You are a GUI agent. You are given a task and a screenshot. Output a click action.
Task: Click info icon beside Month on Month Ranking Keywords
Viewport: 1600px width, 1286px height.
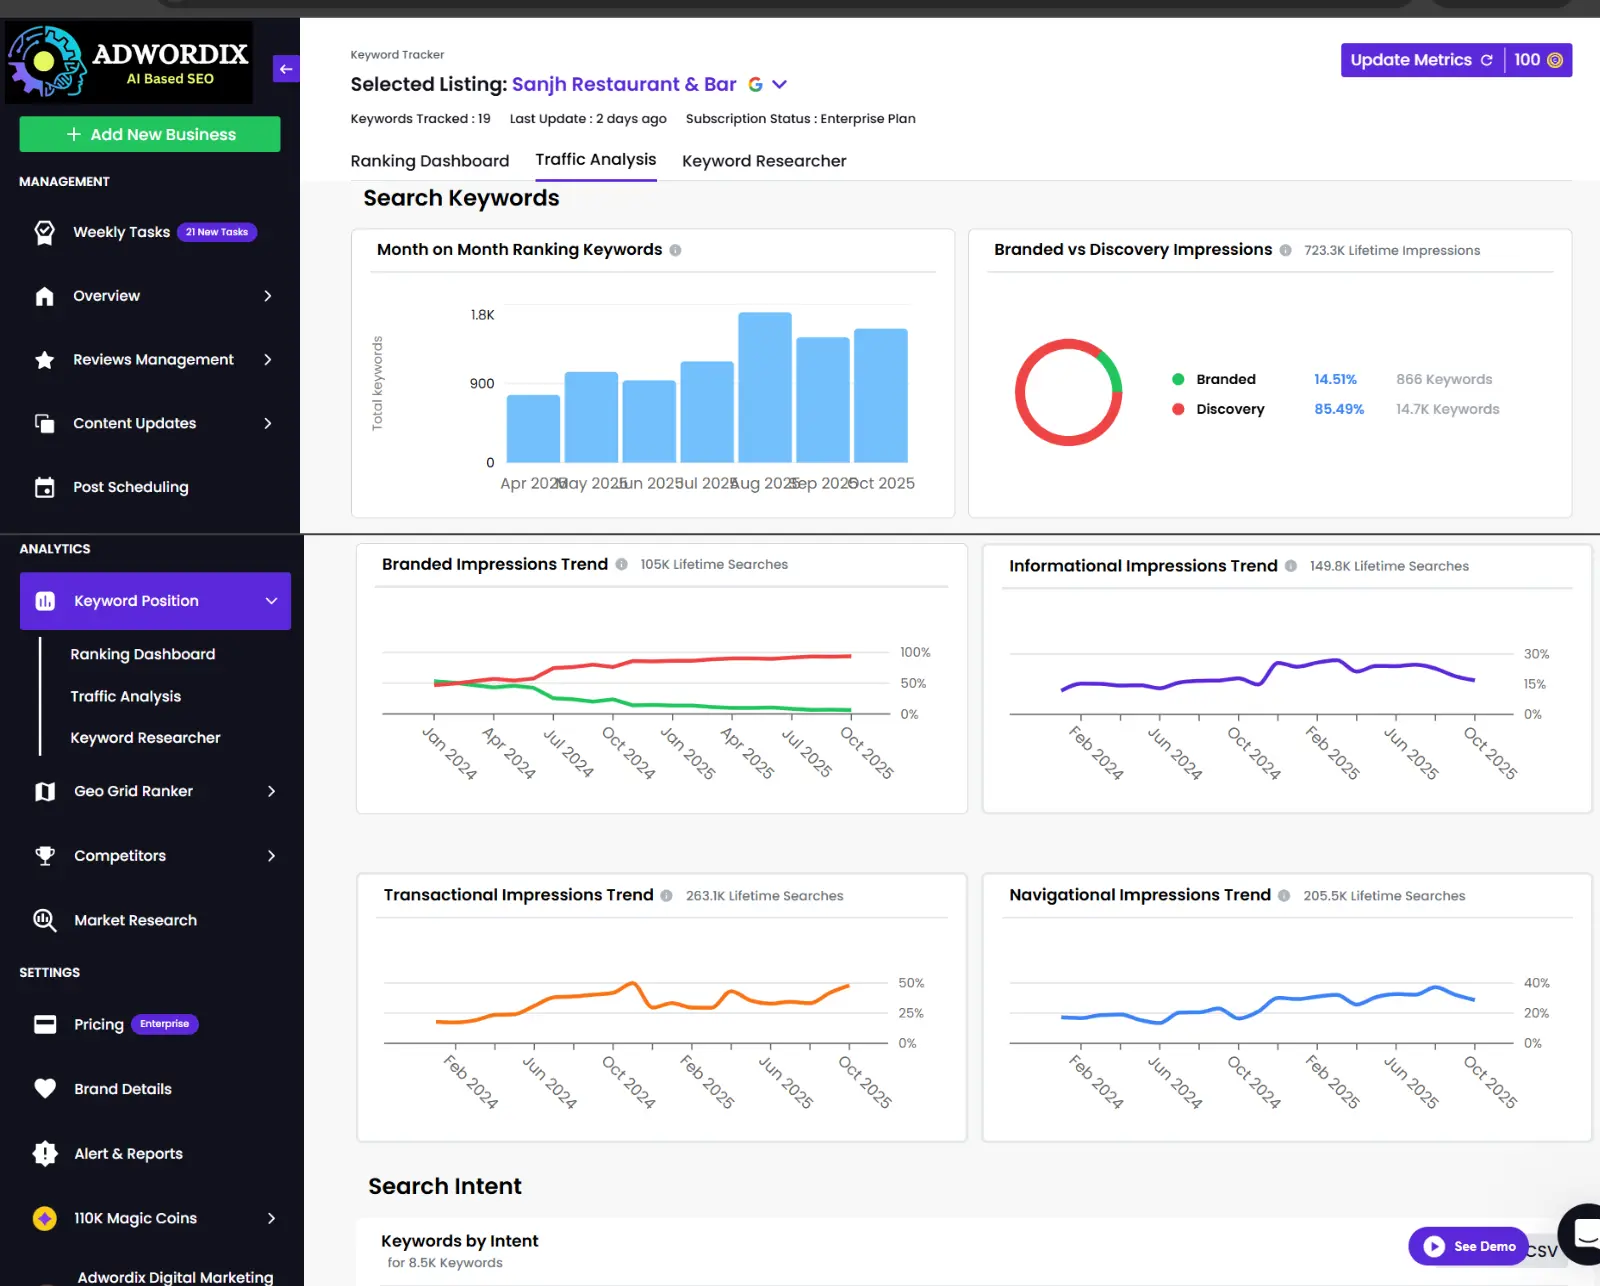[x=675, y=250]
